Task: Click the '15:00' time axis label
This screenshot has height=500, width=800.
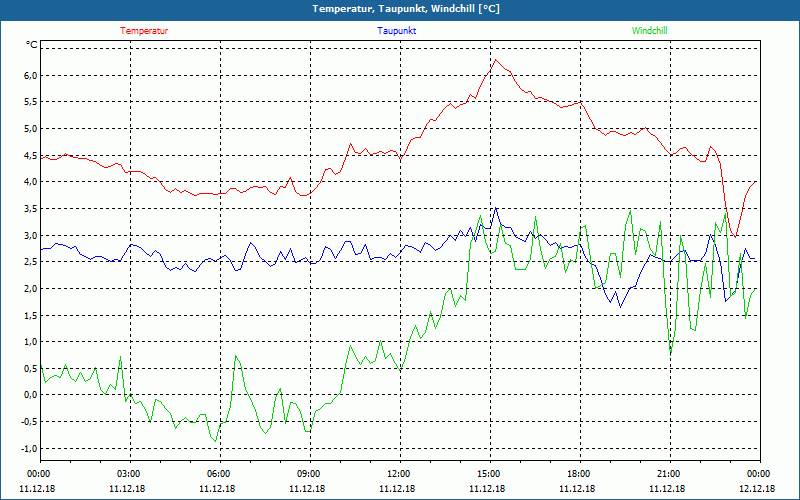Action: [490, 474]
